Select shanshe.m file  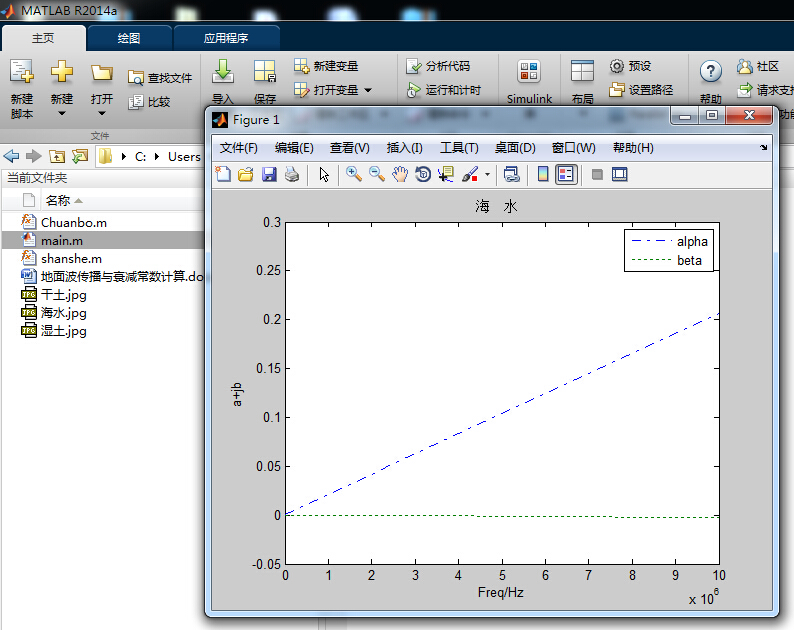(71, 259)
